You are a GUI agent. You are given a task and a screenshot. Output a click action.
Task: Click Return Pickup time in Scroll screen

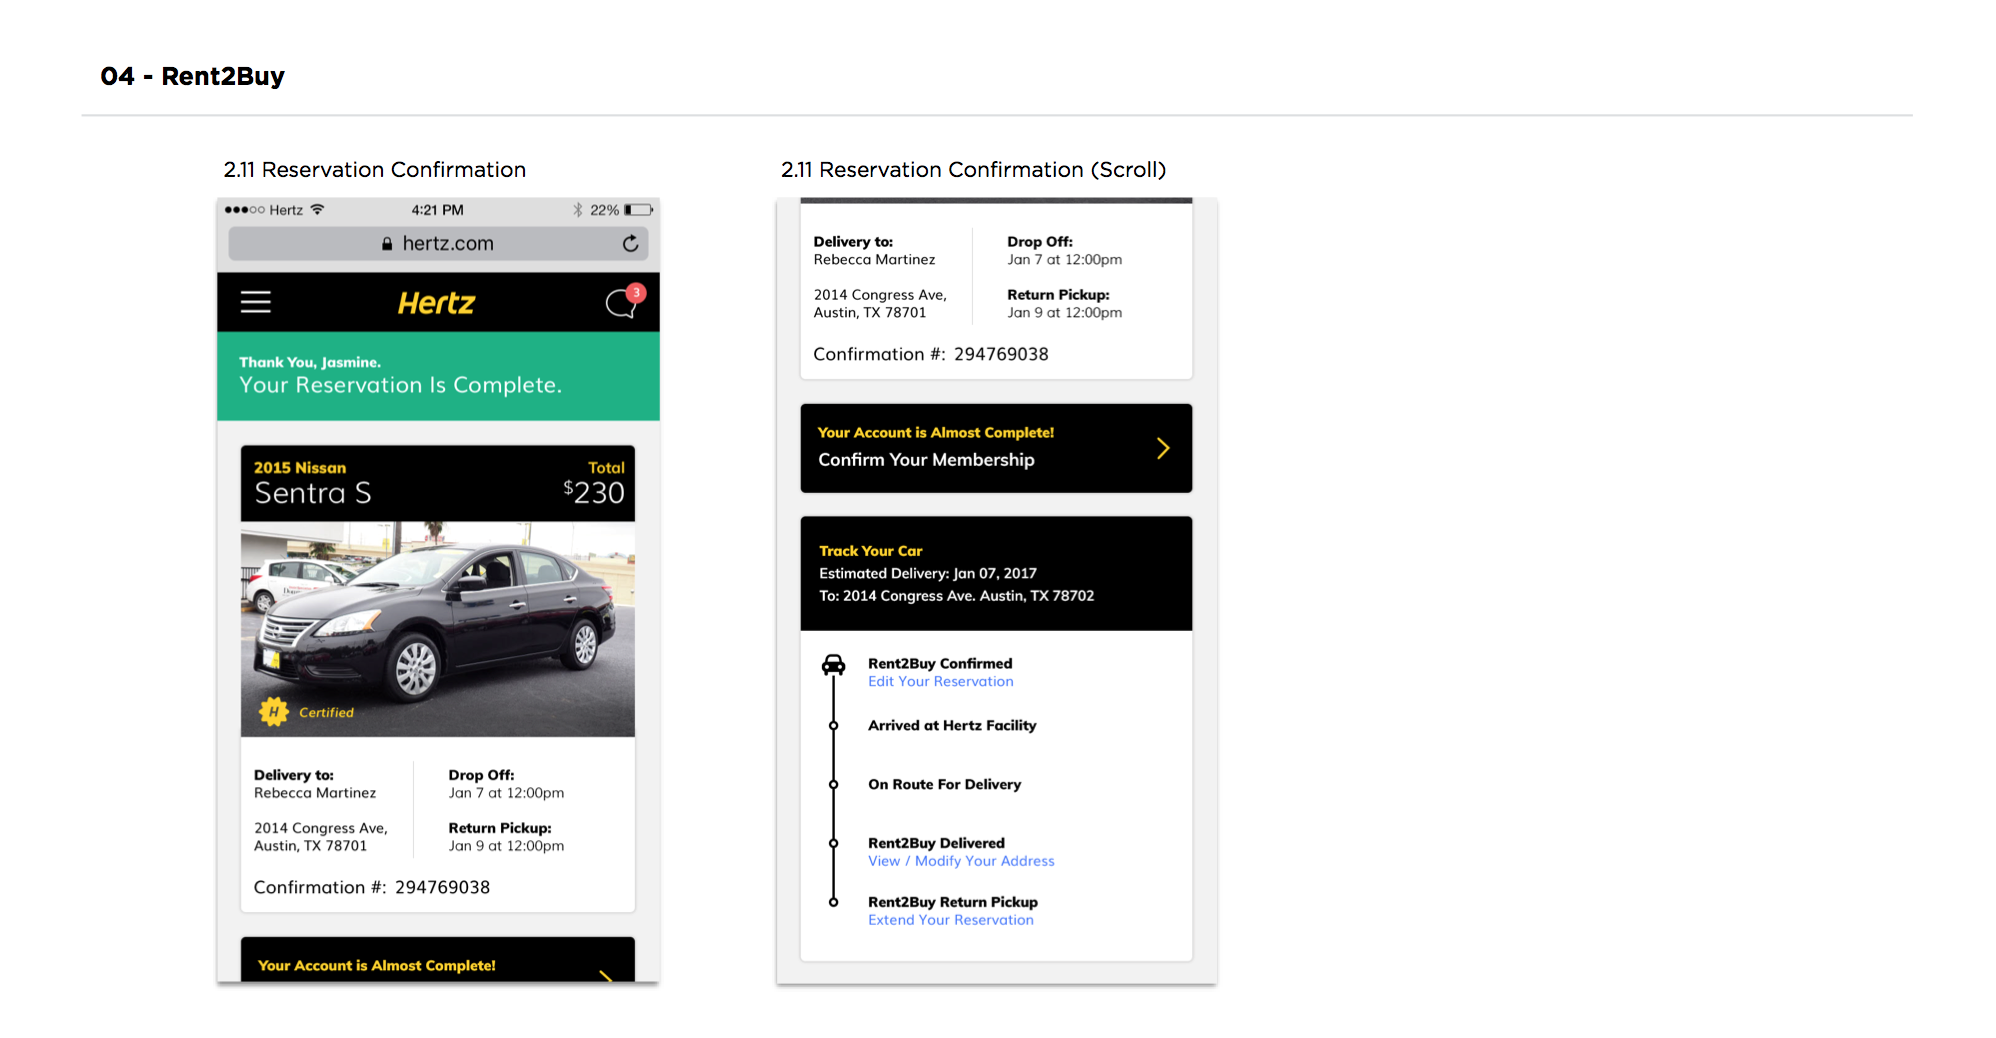pyautogui.click(x=1064, y=313)
